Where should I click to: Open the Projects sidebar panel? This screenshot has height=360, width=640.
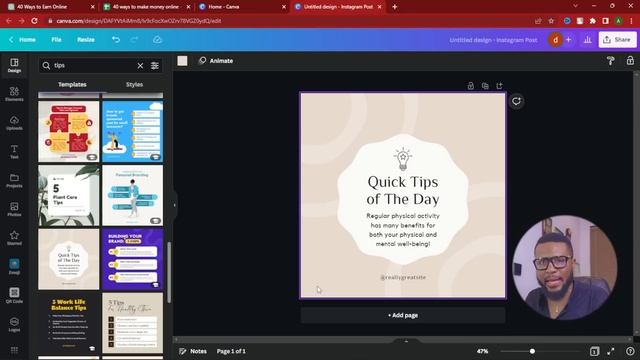click(14, 180)
